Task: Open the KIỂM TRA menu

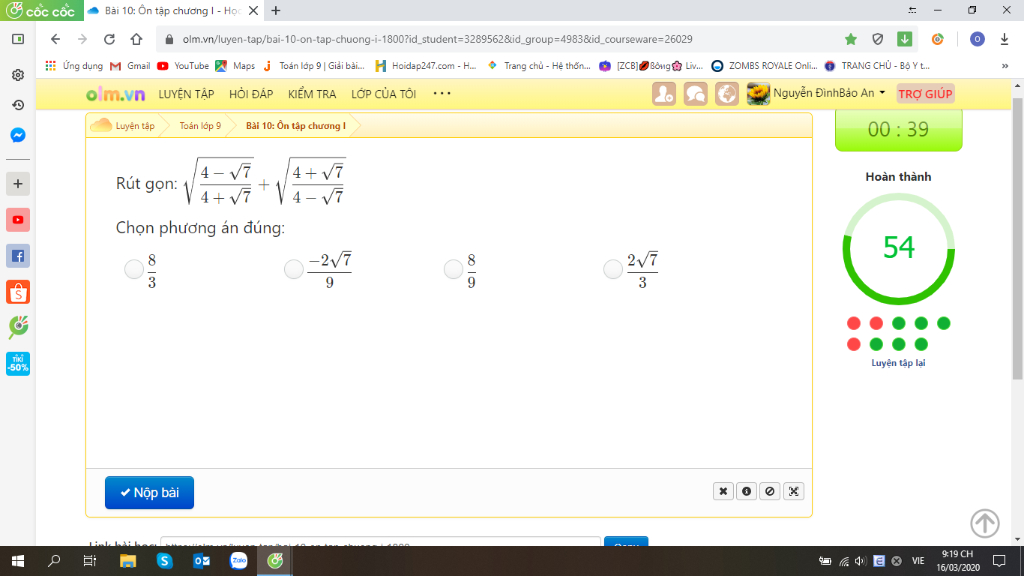Action: tap(312, 94)
